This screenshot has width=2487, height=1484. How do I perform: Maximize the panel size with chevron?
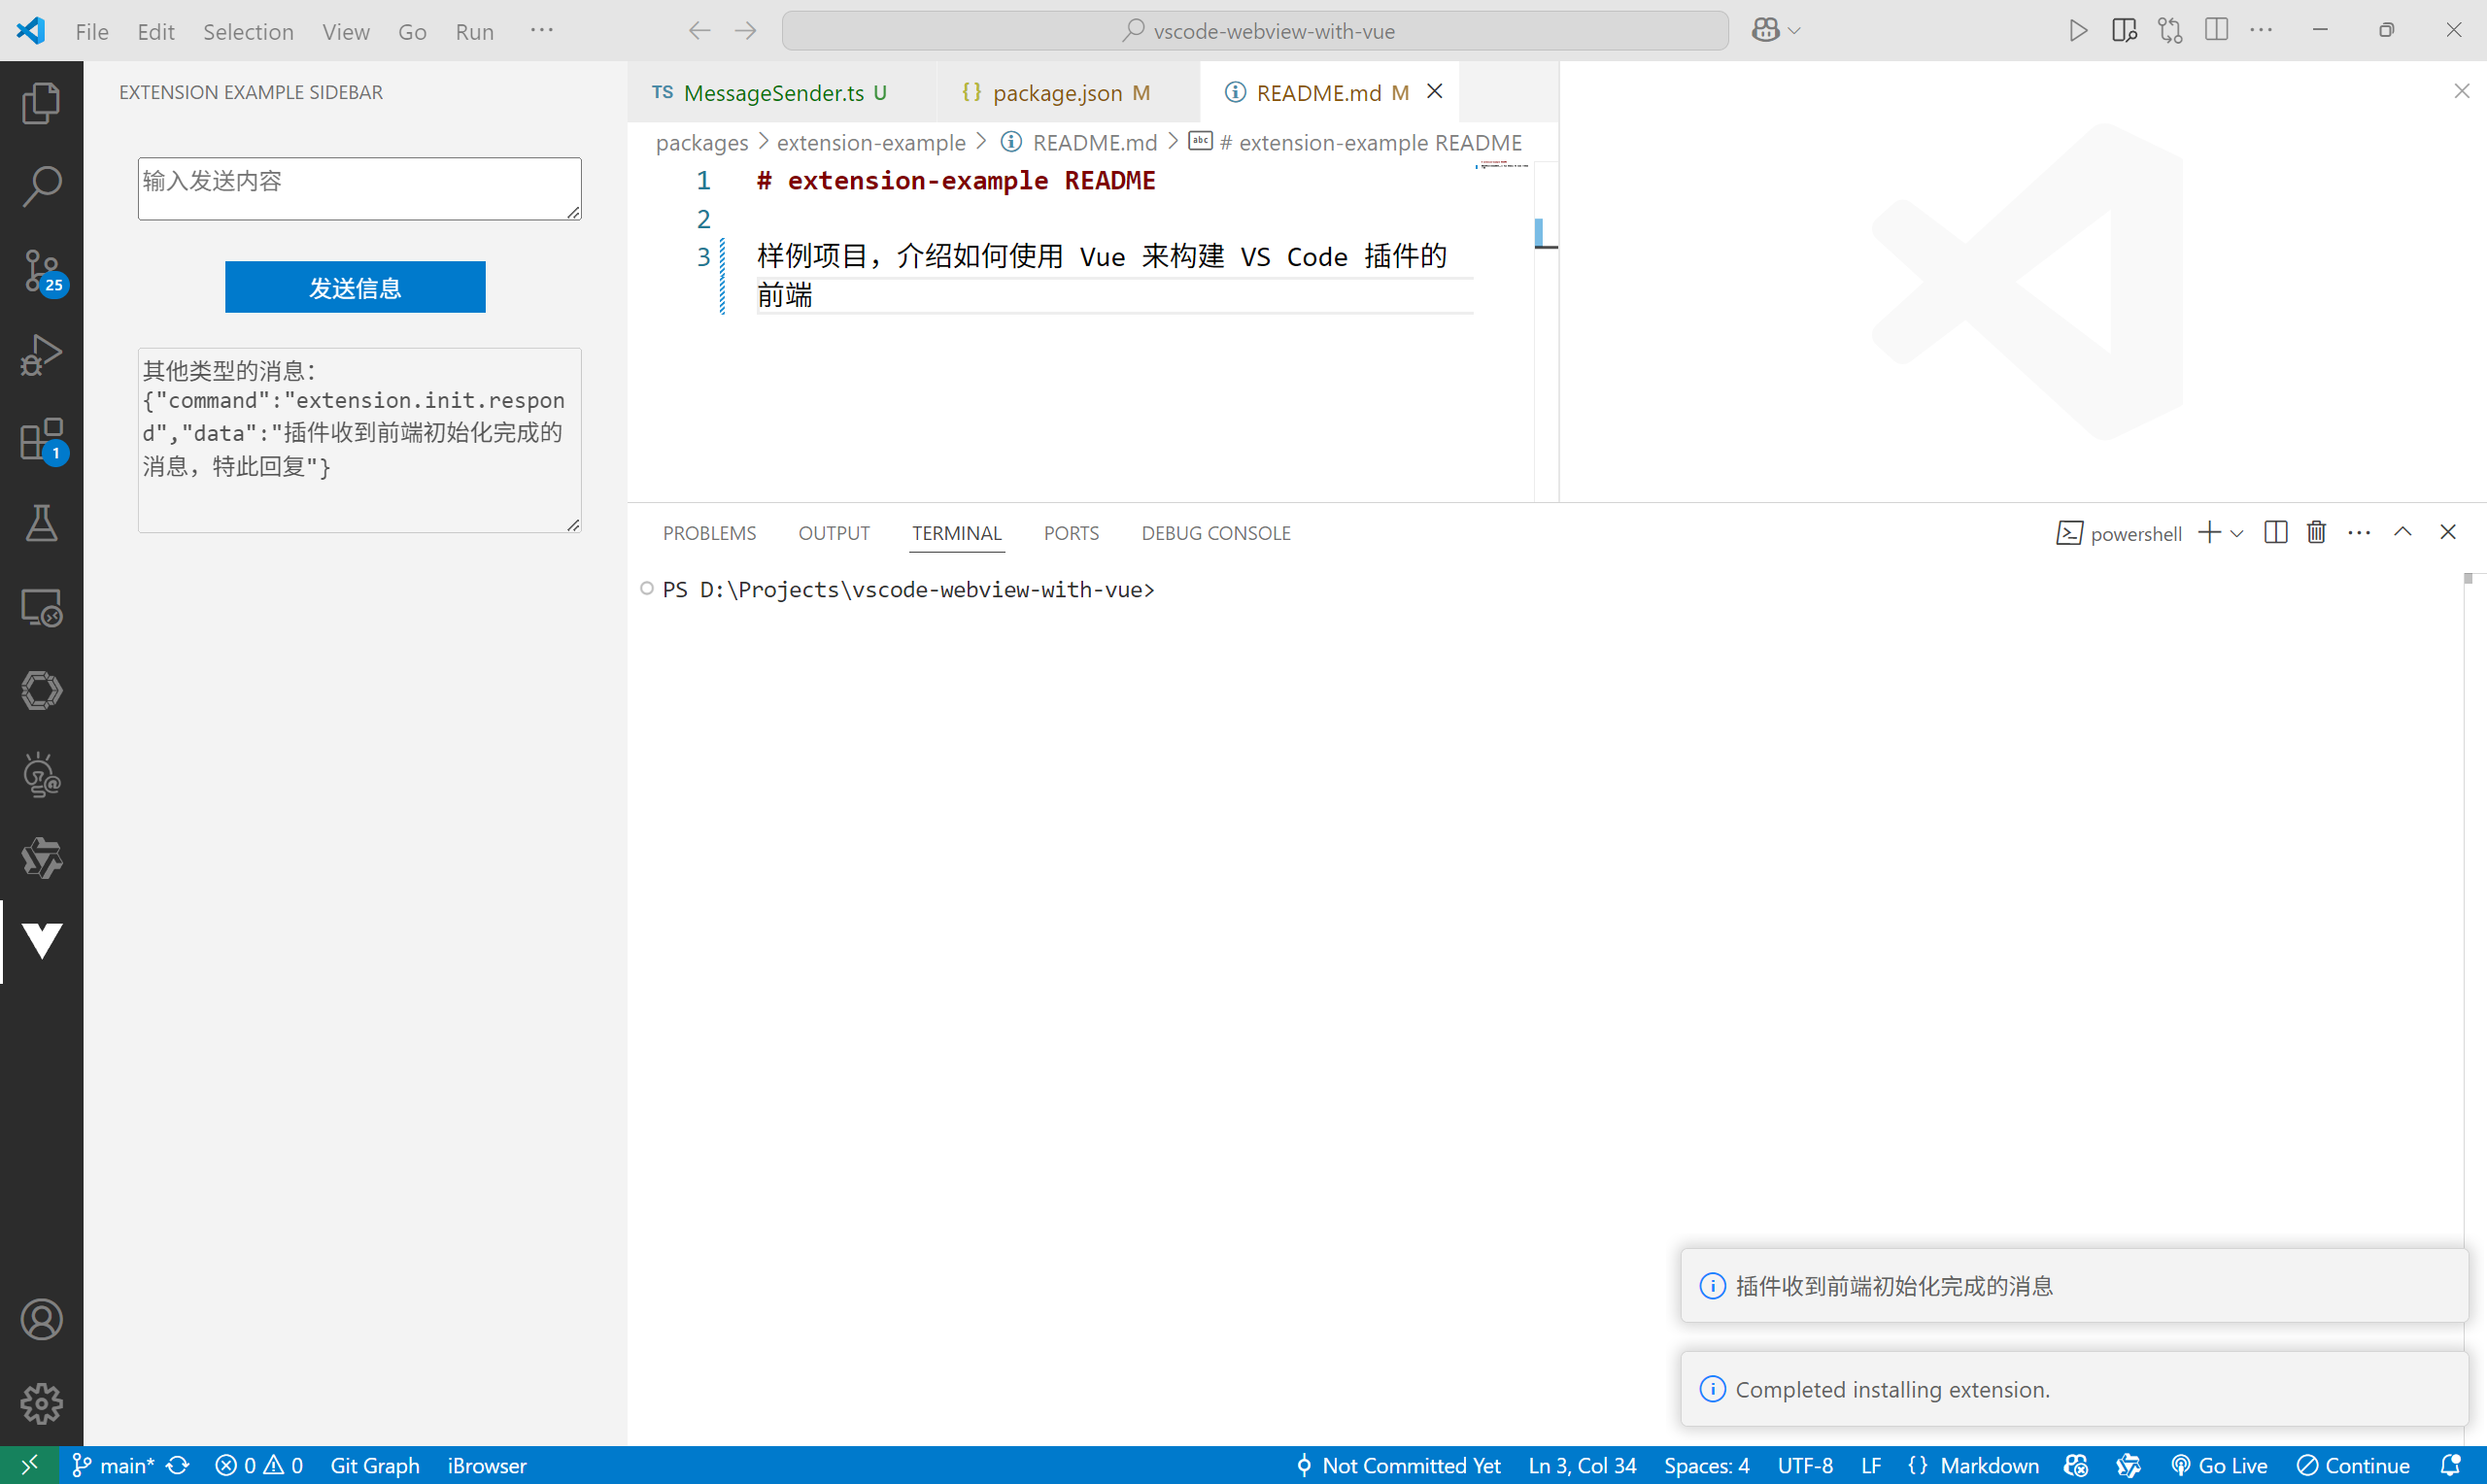click(2402, 532)
